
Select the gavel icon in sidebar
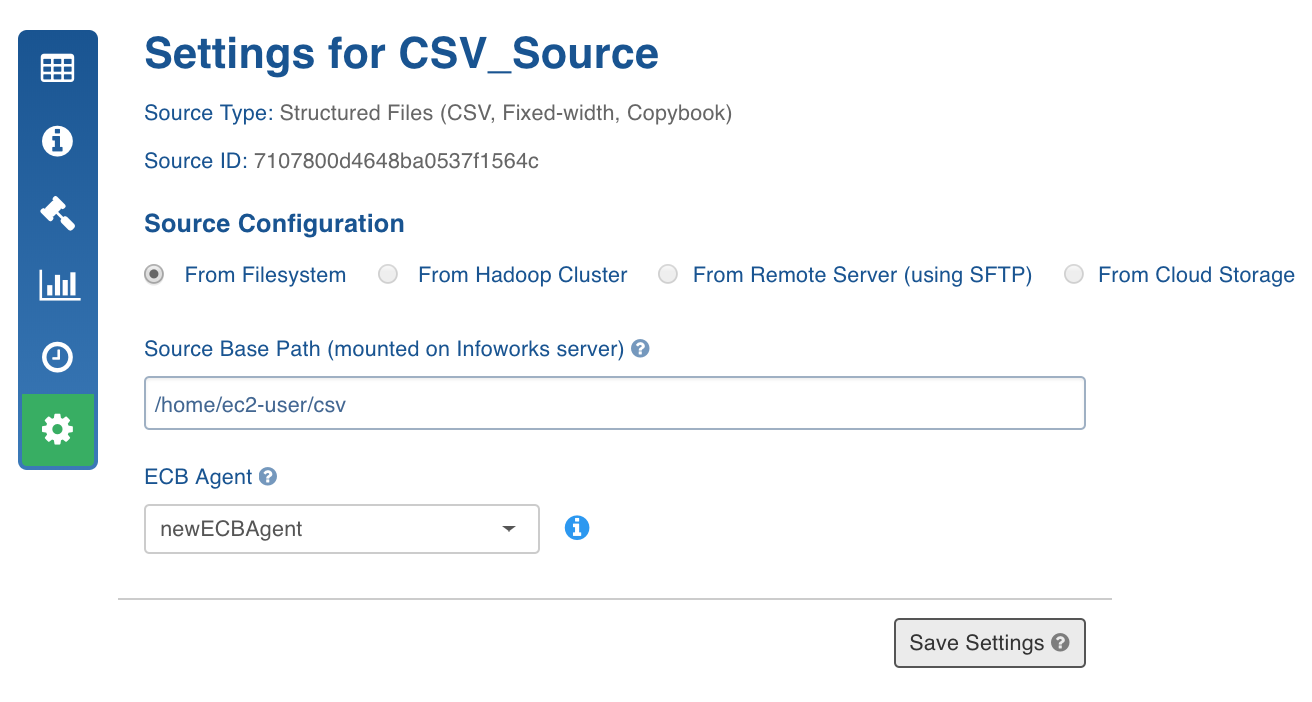tap(57, 213)
